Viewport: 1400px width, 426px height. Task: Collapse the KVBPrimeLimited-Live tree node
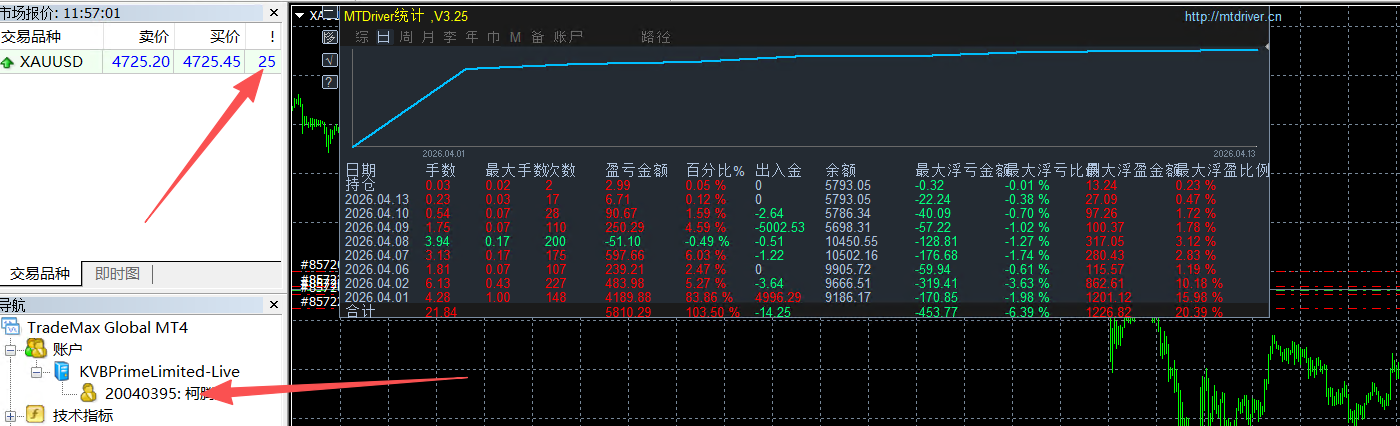point(36,371)
